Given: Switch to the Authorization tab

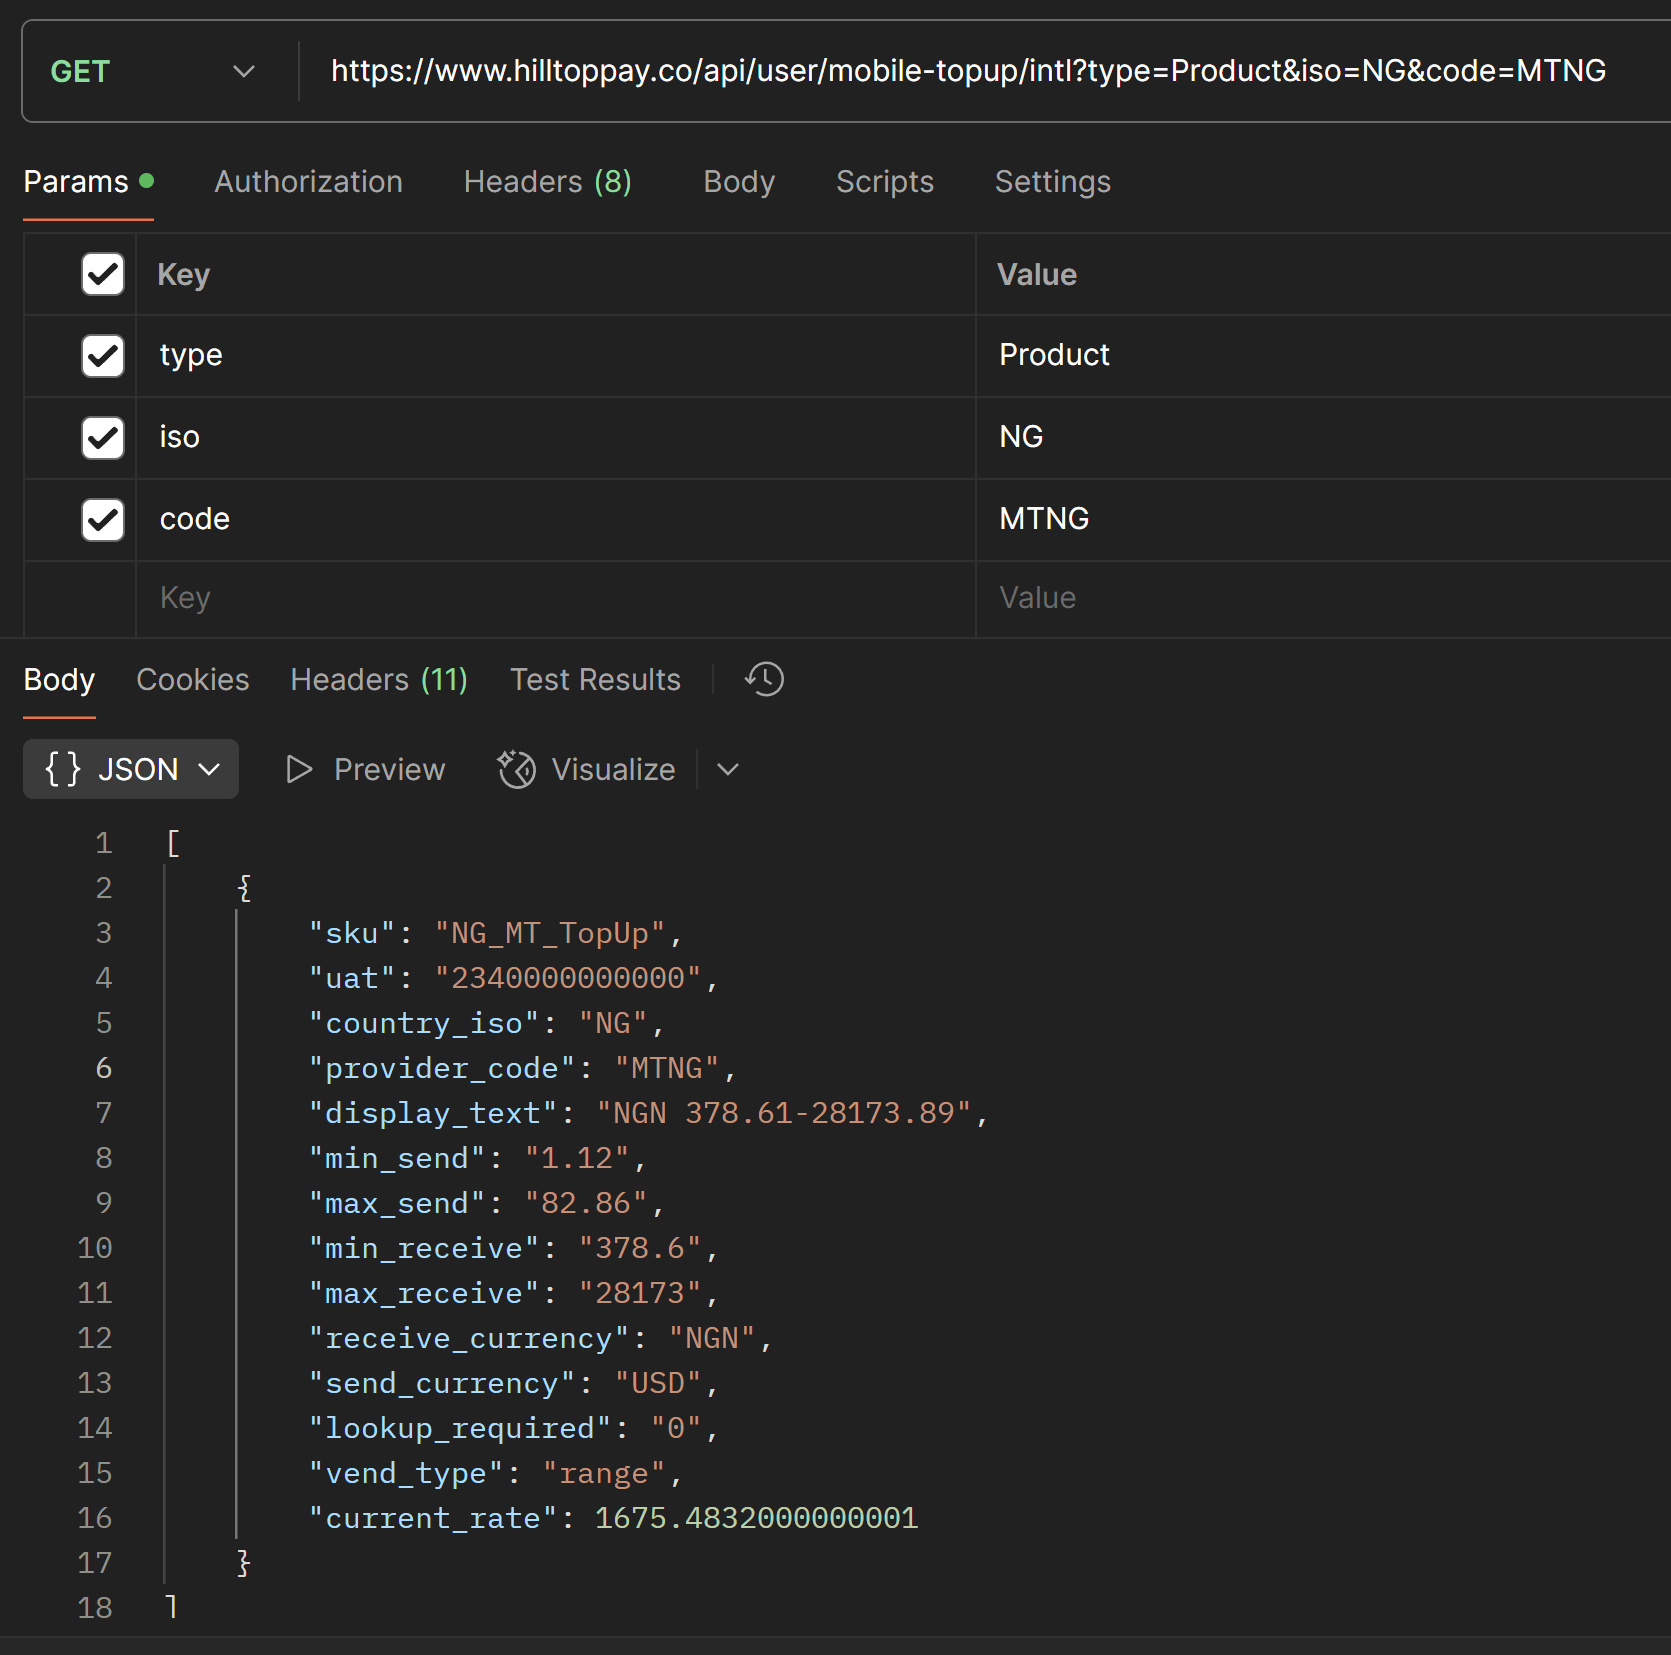Looking at the screenshot, I should coord(308,182).
